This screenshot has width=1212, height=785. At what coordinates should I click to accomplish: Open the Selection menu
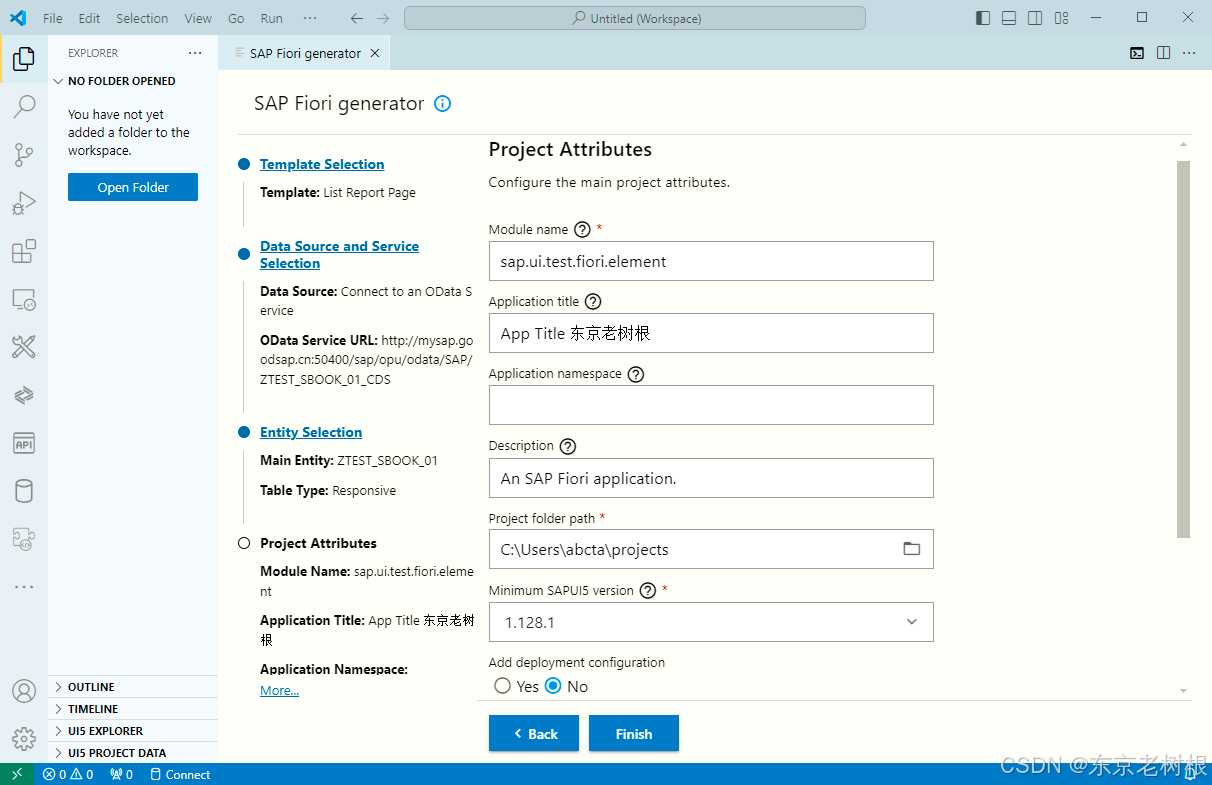pos(142,18)
